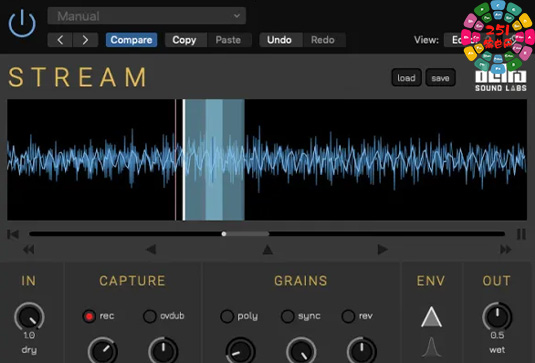The image size is (535, 363).
Task: Click the fast forward double arrow
Action: [506, 250]
